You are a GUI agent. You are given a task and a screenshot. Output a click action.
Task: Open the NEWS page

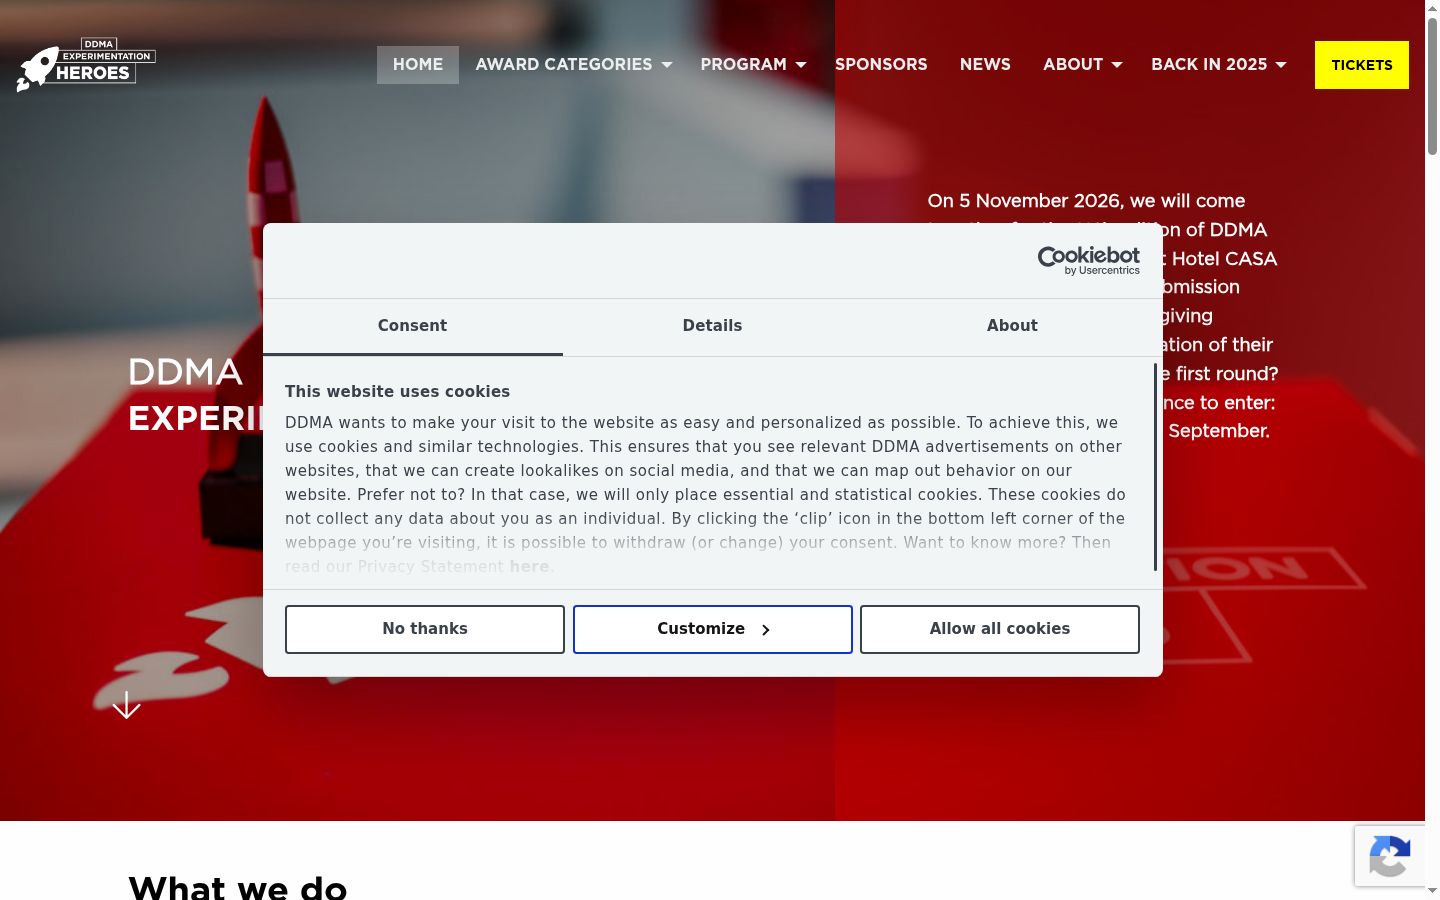click(985, 65)
